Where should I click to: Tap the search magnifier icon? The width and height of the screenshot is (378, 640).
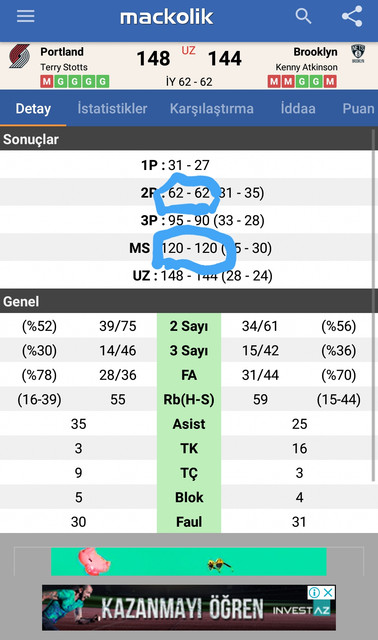coord(303,16)
